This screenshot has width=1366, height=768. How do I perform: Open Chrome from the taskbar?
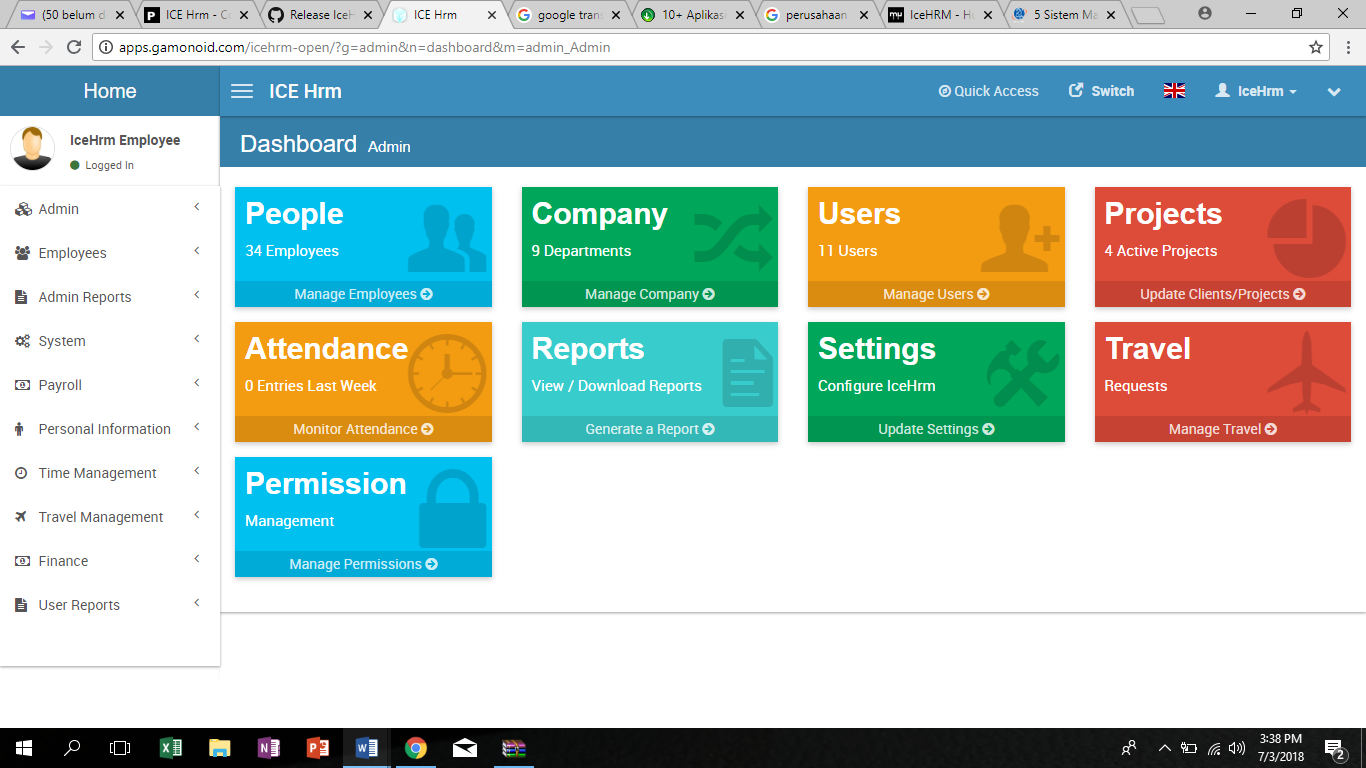pos(416,747)
